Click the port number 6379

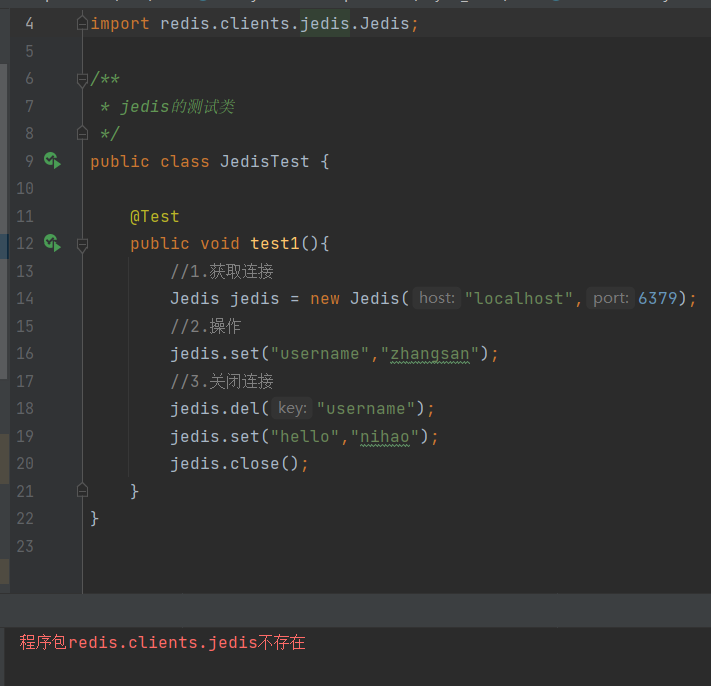[x=657, y=298]
